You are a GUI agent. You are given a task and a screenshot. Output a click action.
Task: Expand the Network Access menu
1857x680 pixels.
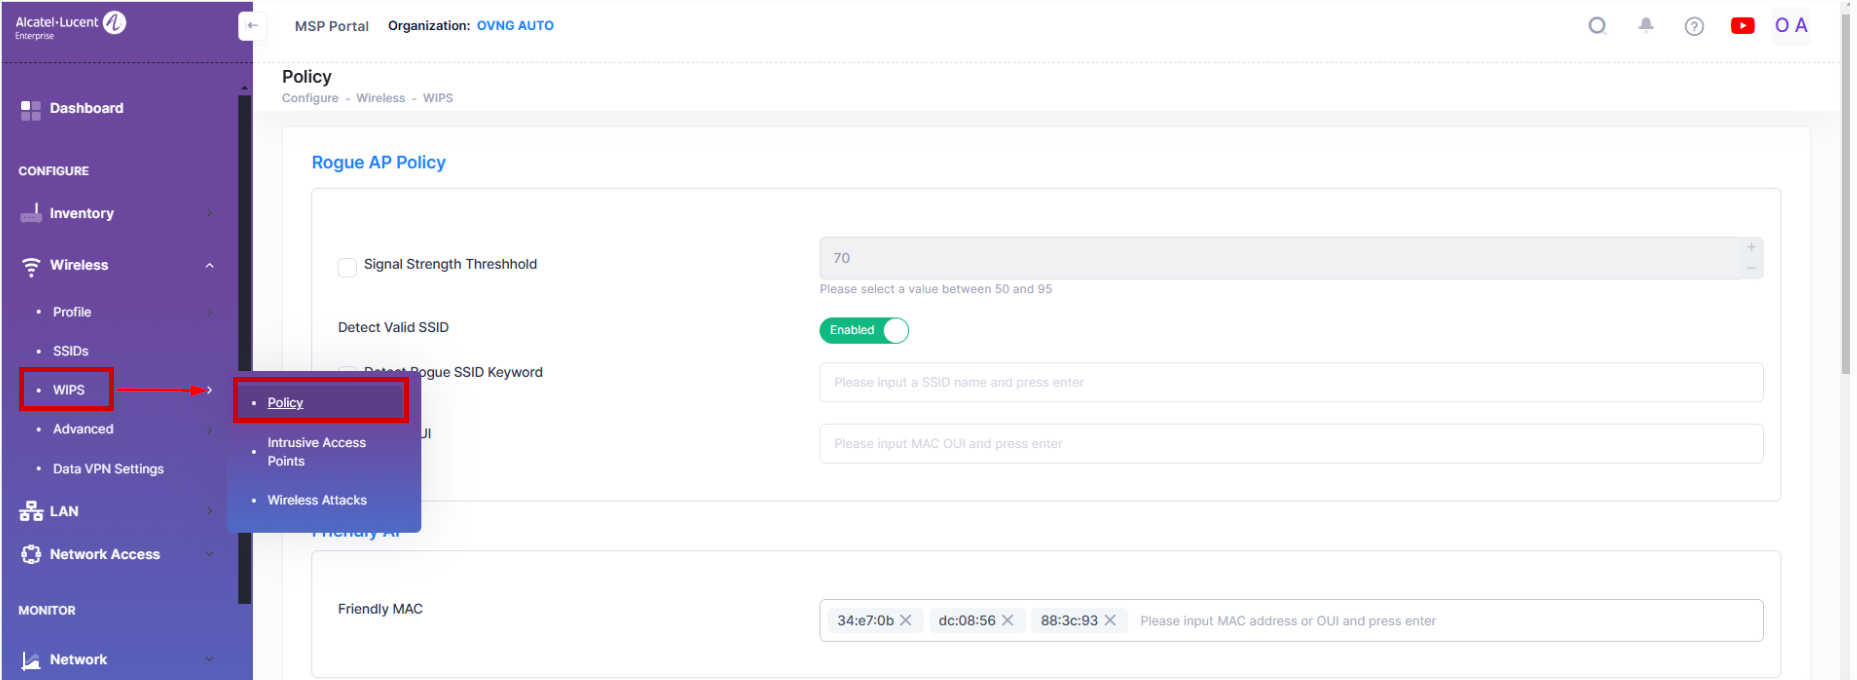[x=209, y=554]
